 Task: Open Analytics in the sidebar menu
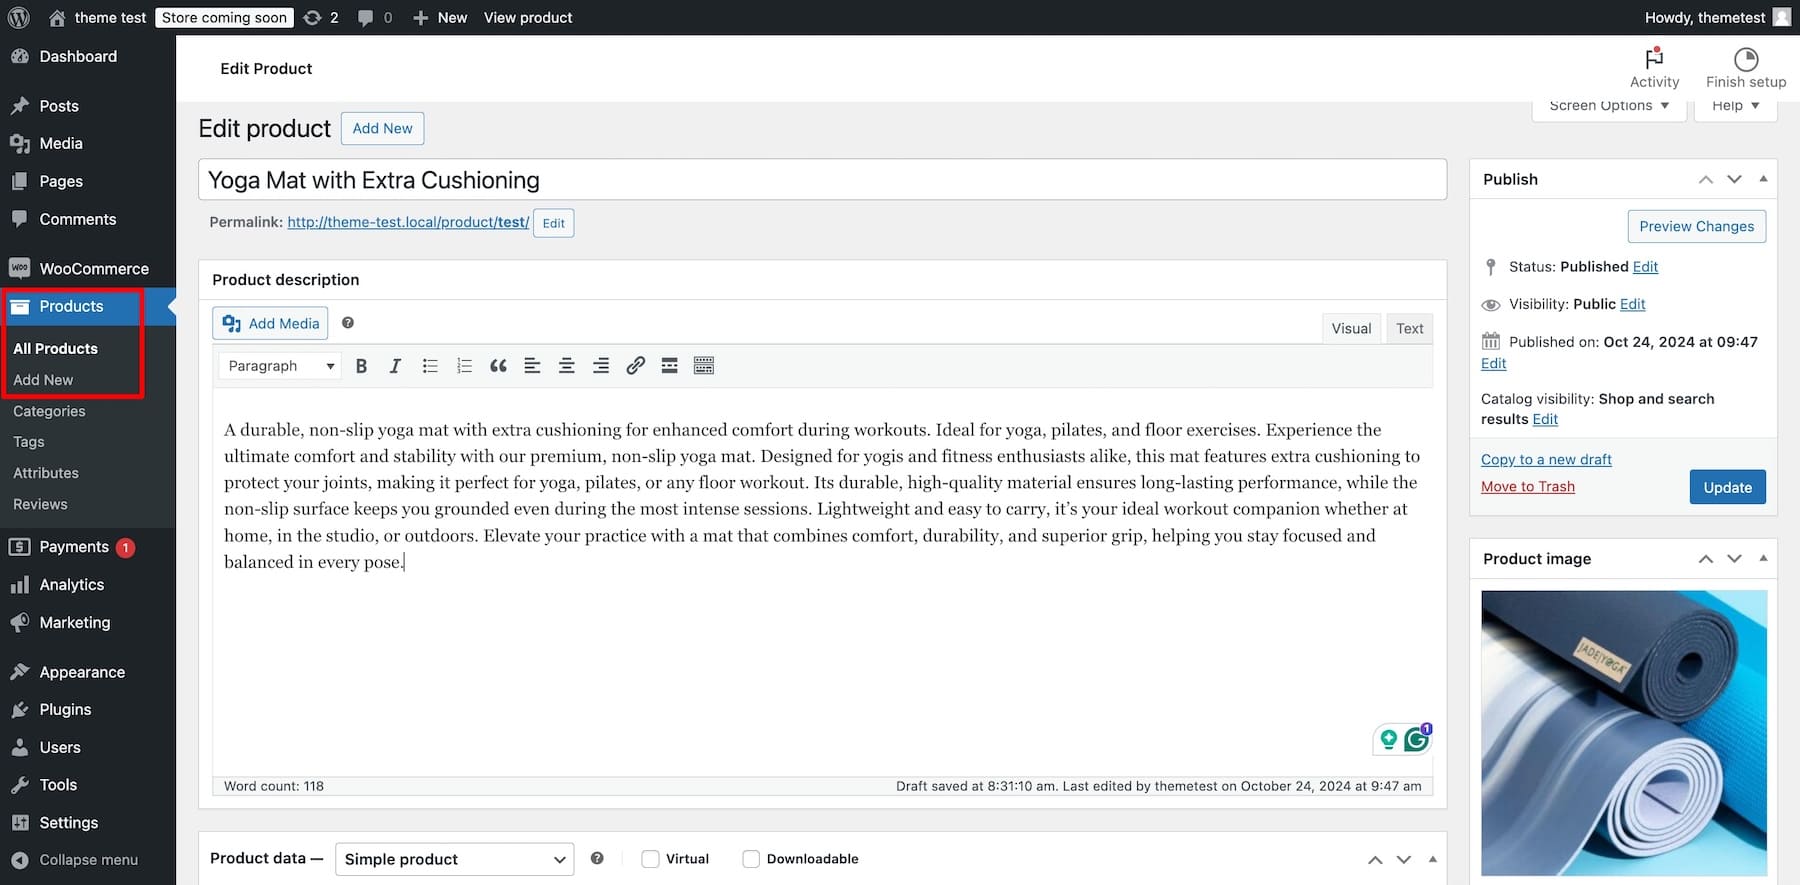72,585
